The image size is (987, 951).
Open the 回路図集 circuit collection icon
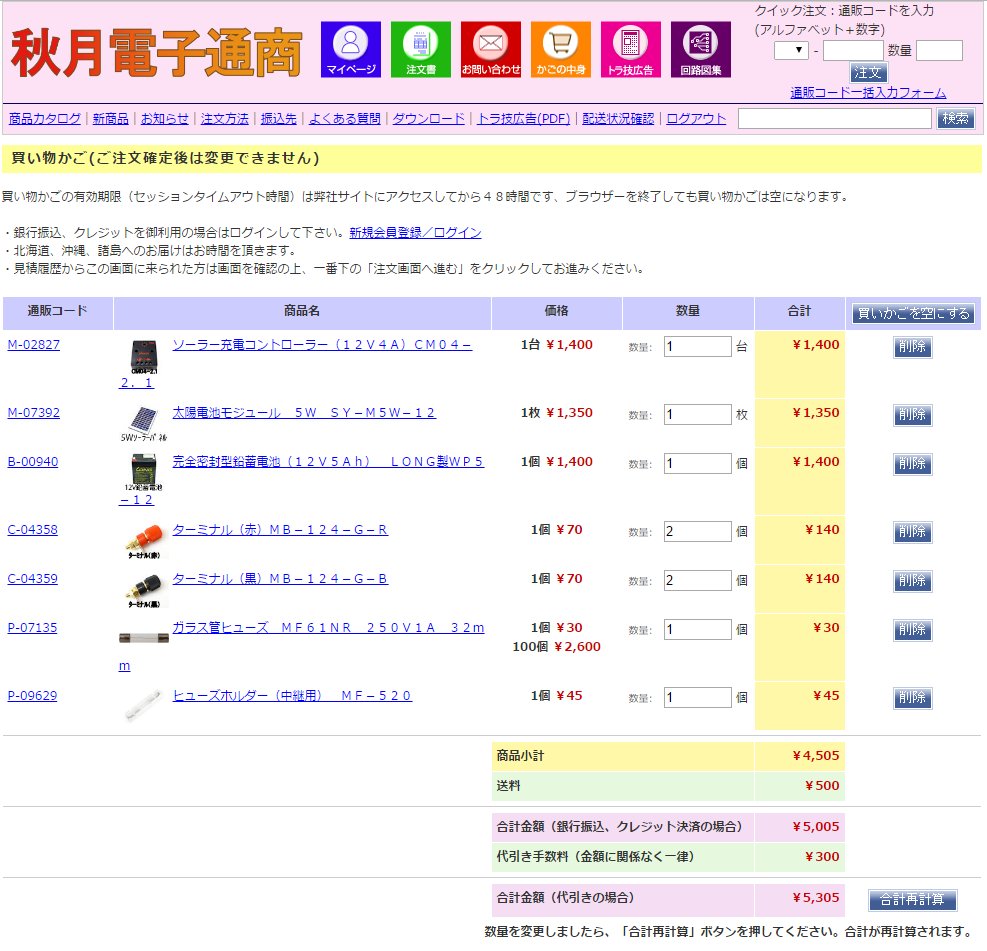point(701,50)
